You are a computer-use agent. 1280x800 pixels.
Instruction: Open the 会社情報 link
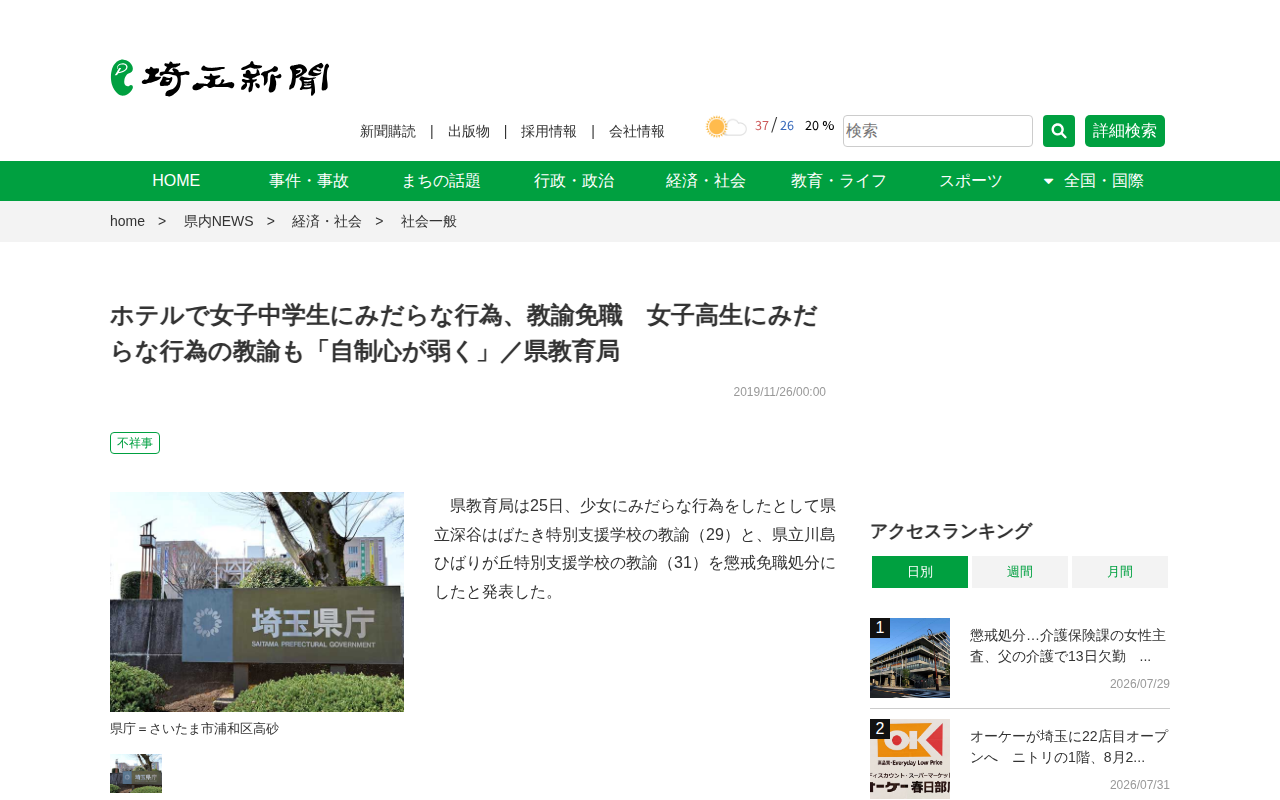(637, 131)
